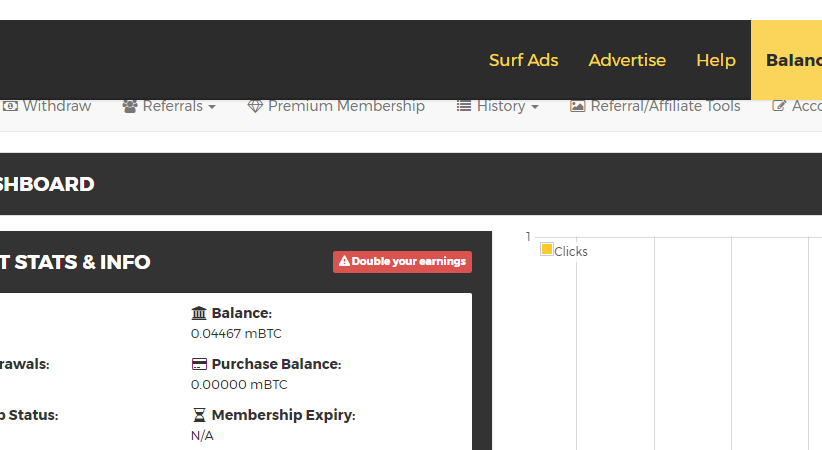Click the credit card icon beside Purchase Balance
Image resolution: width=822 pixels, height=450 pixels.
click(x=199, y=364)
